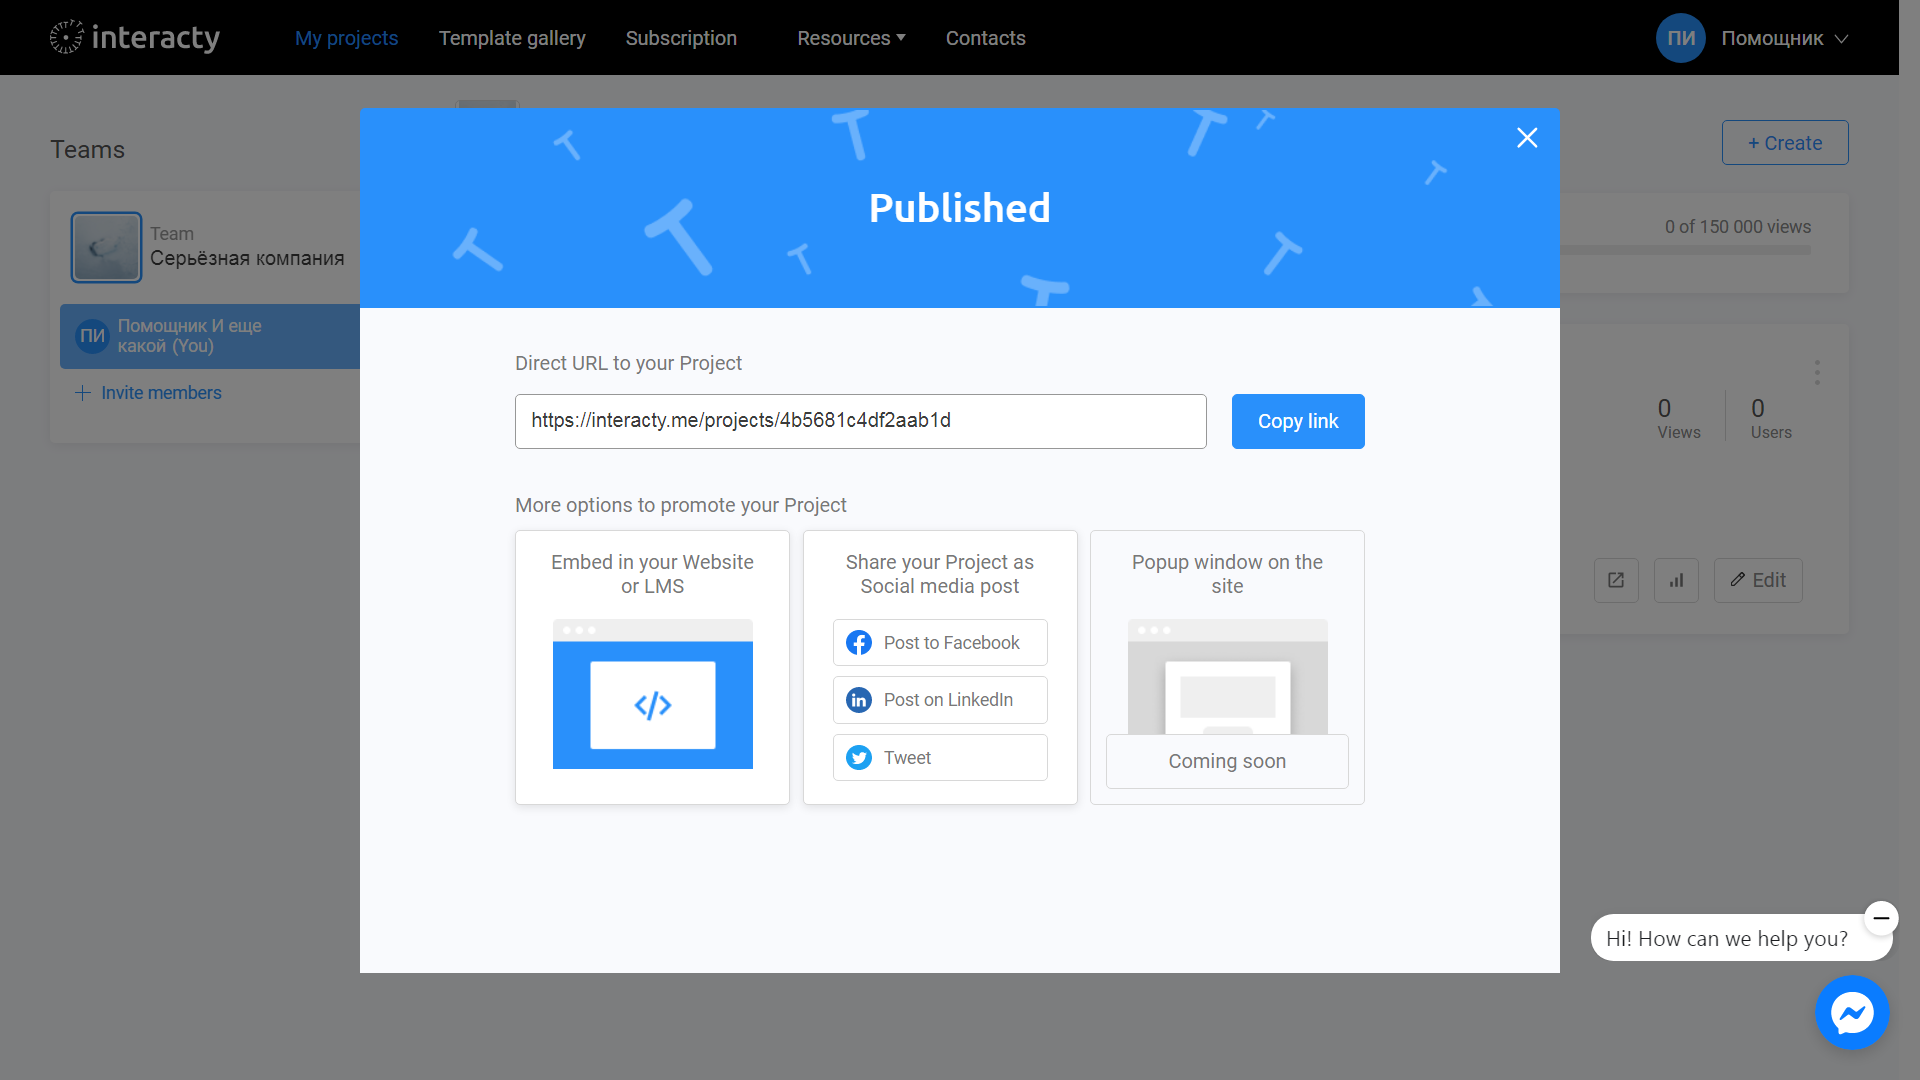This screenshot has width=1920, height=1080.
Task: Click the analytics bar chart icon
Action: click(1677, 580)
